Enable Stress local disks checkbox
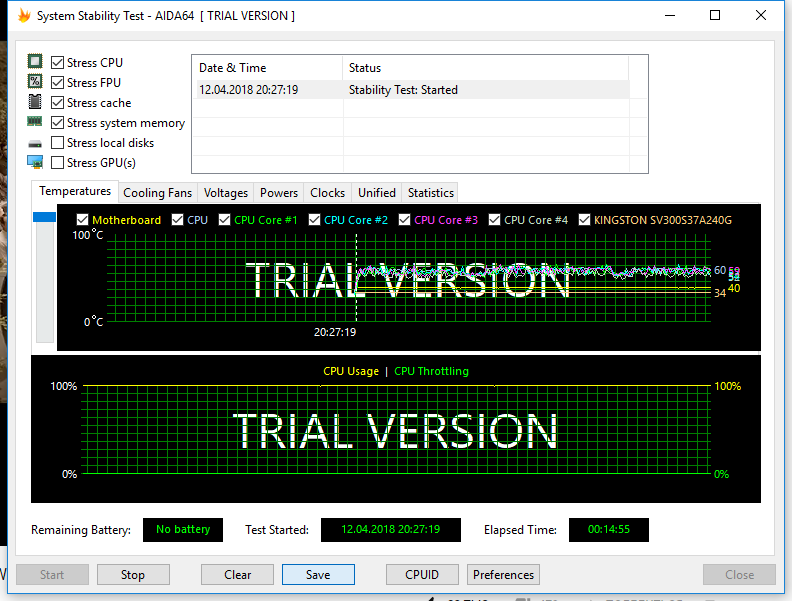 pyautogui.click(x=58, y=143)
